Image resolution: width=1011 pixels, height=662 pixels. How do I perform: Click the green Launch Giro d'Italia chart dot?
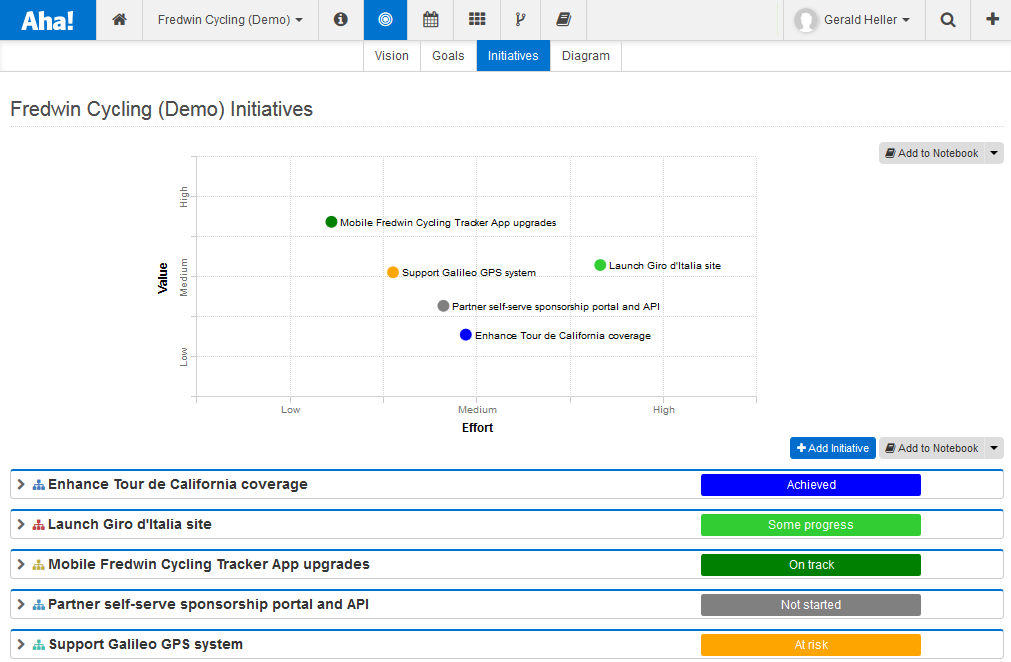click(x=600, y=265)
